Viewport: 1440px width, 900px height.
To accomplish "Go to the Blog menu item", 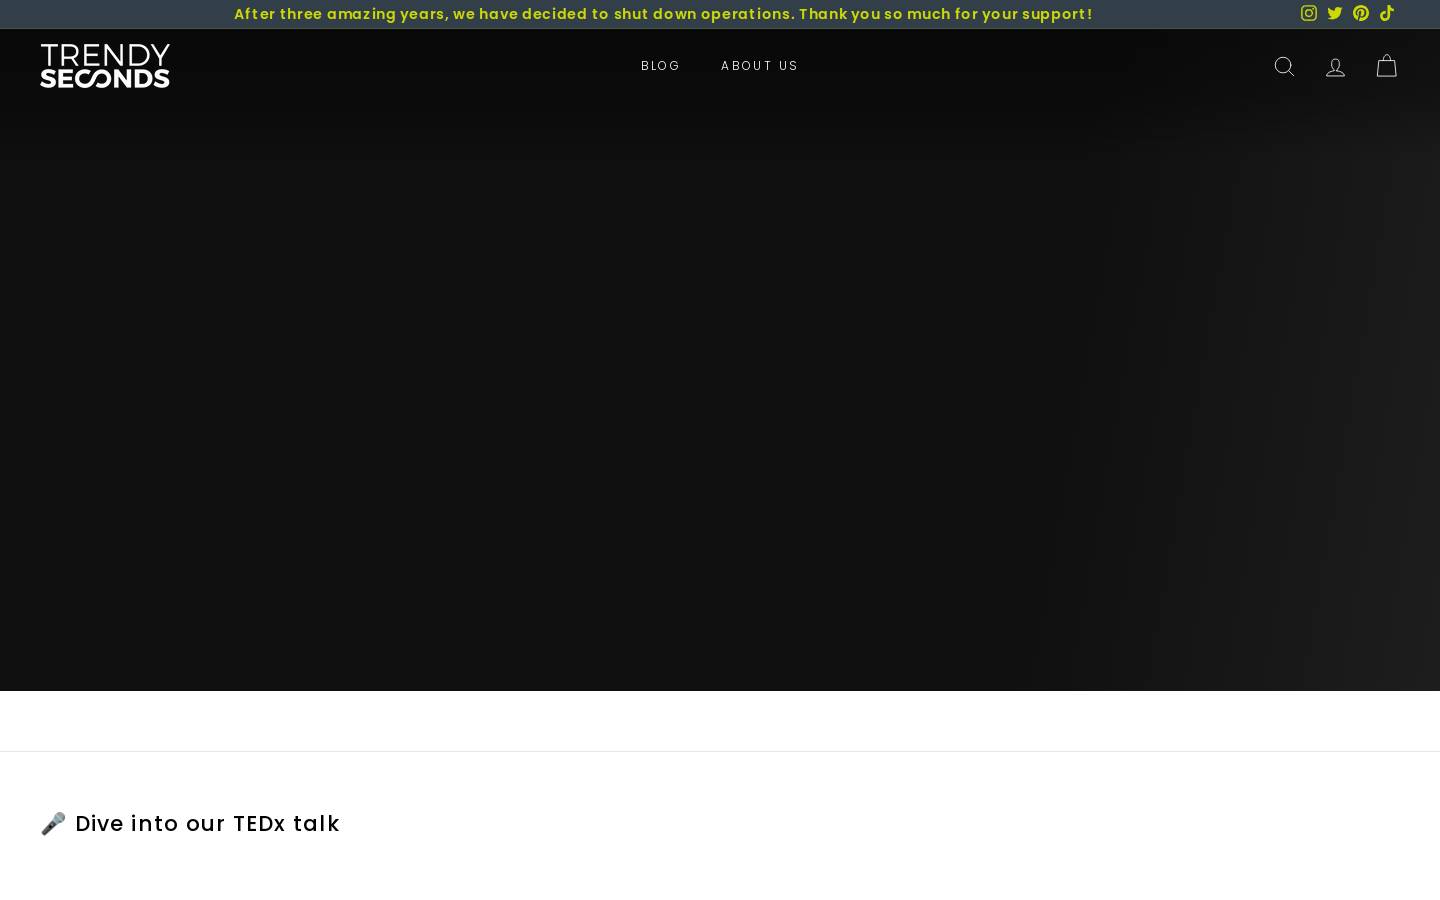I will coord(660,66).
